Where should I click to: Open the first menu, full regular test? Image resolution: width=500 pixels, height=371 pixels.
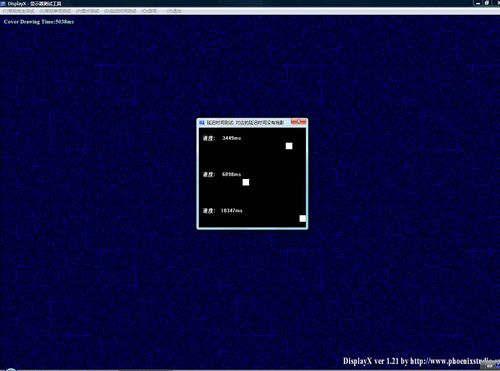19,11
